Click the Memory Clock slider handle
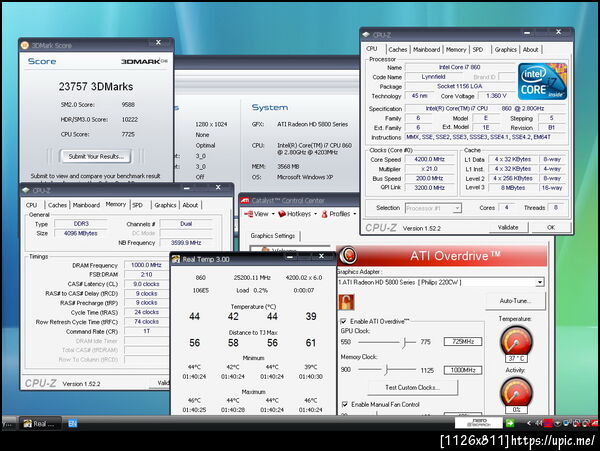600x451 pixels. [386, 370]
